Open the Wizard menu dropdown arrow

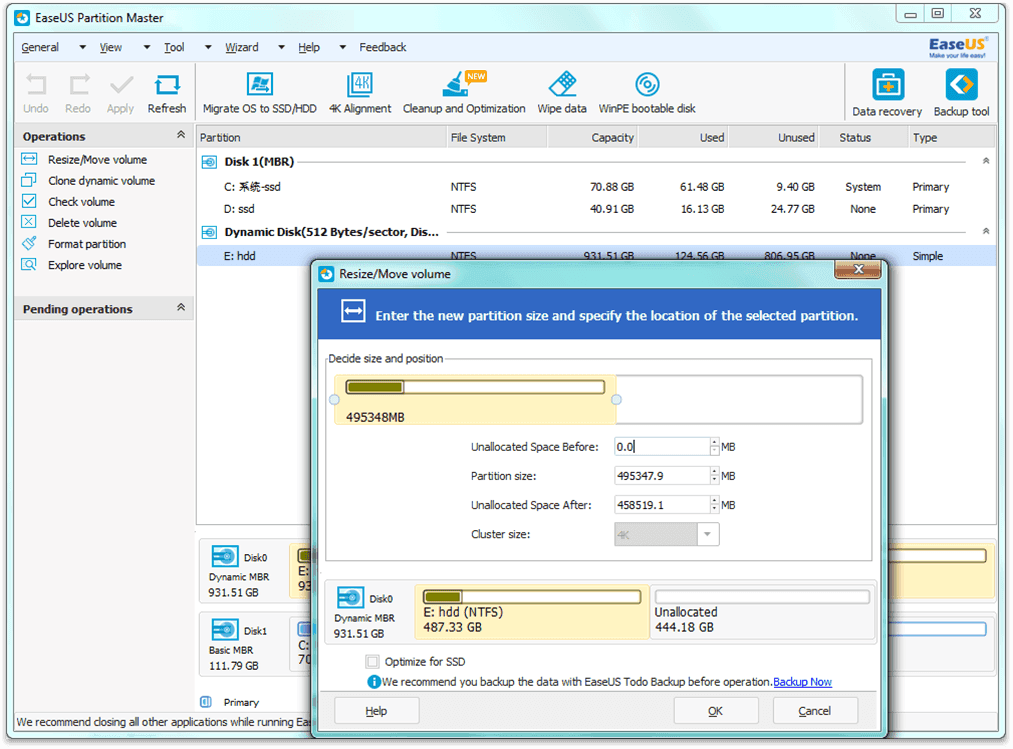tap(281, 47)
